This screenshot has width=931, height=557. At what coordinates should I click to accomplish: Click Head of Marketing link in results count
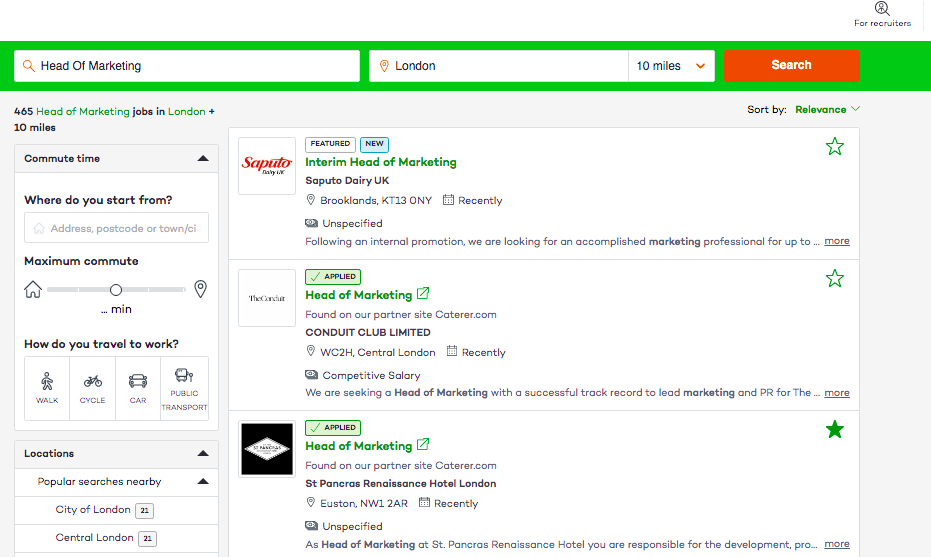point(83,112)
